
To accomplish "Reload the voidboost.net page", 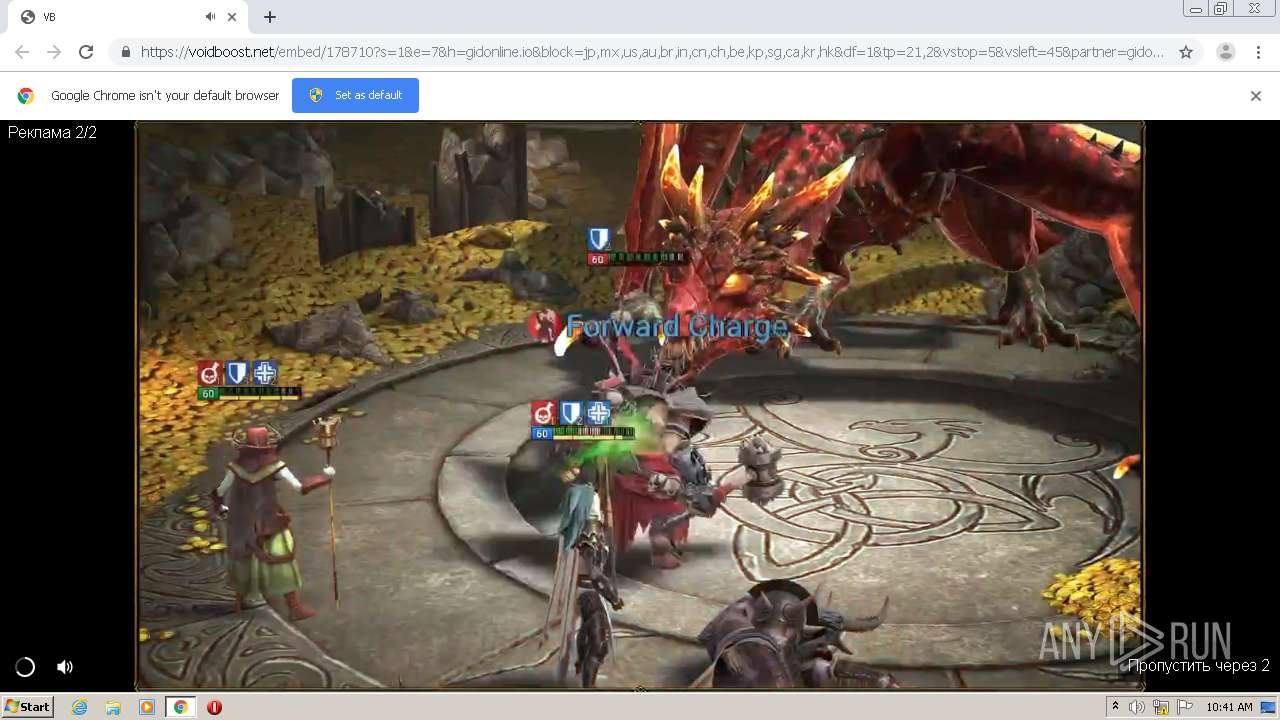I will pyautogui.click(x=86, y=52).
